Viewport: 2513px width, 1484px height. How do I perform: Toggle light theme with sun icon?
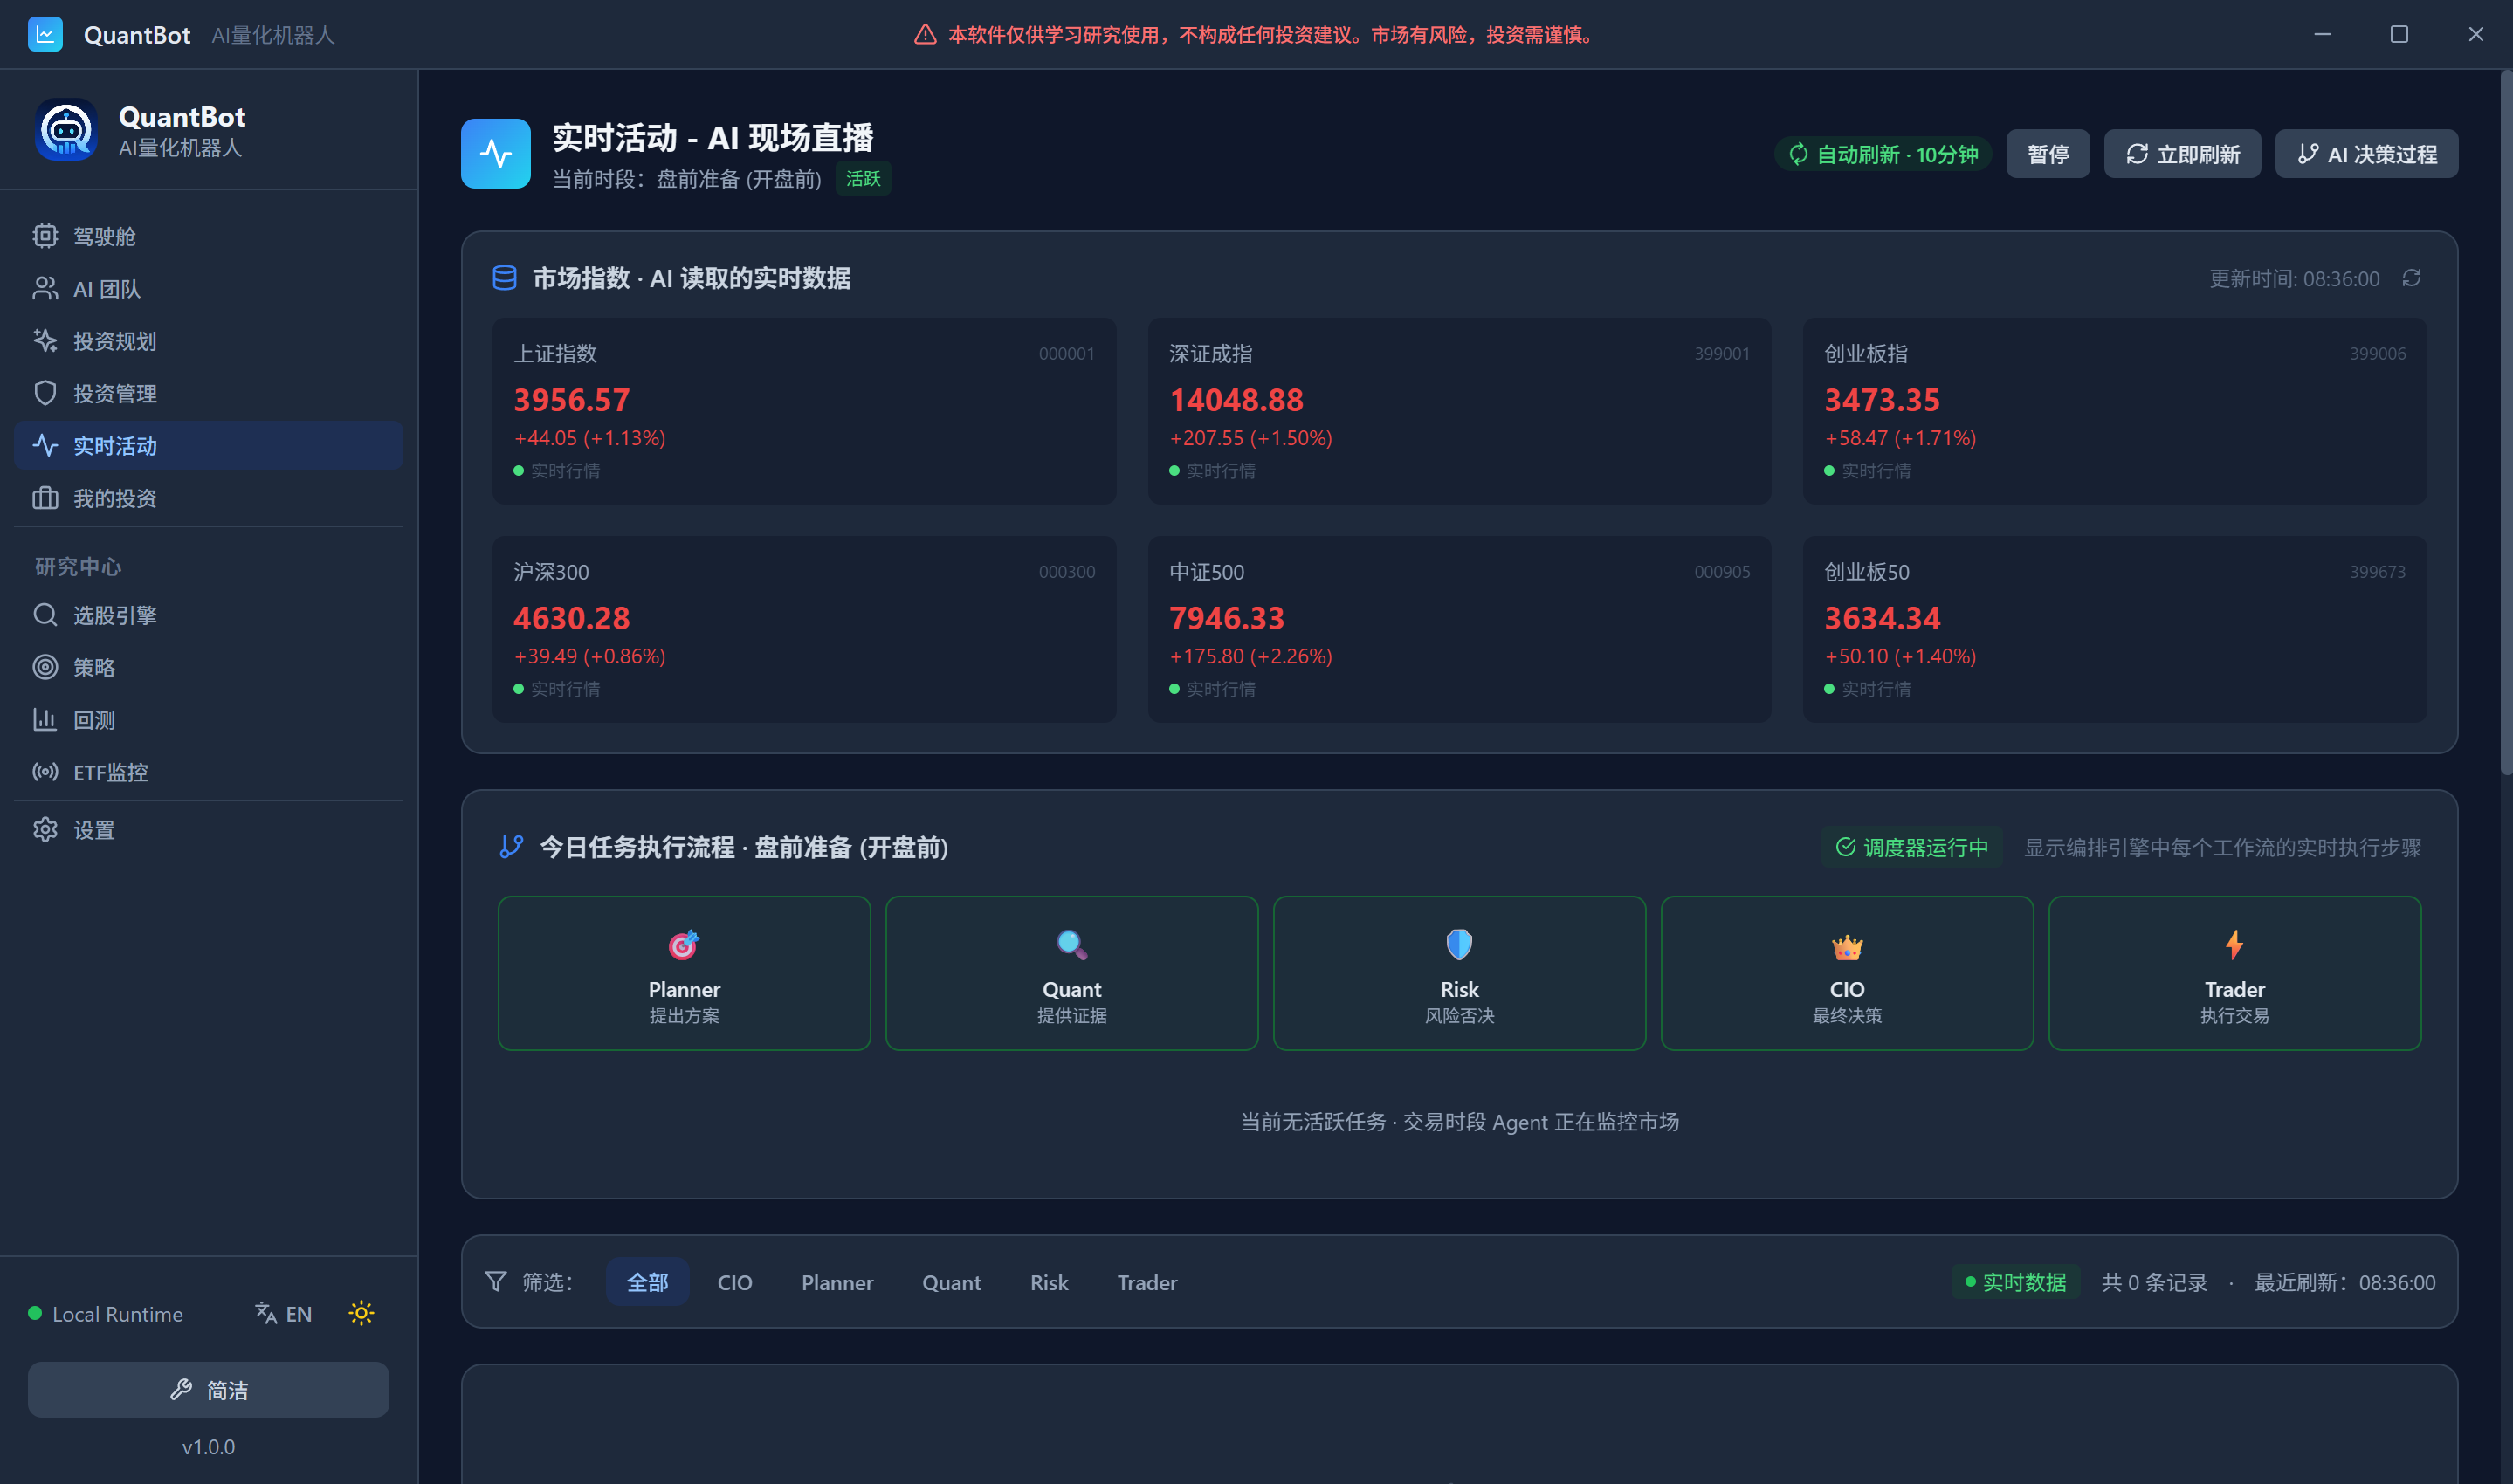click(361, 1313)
